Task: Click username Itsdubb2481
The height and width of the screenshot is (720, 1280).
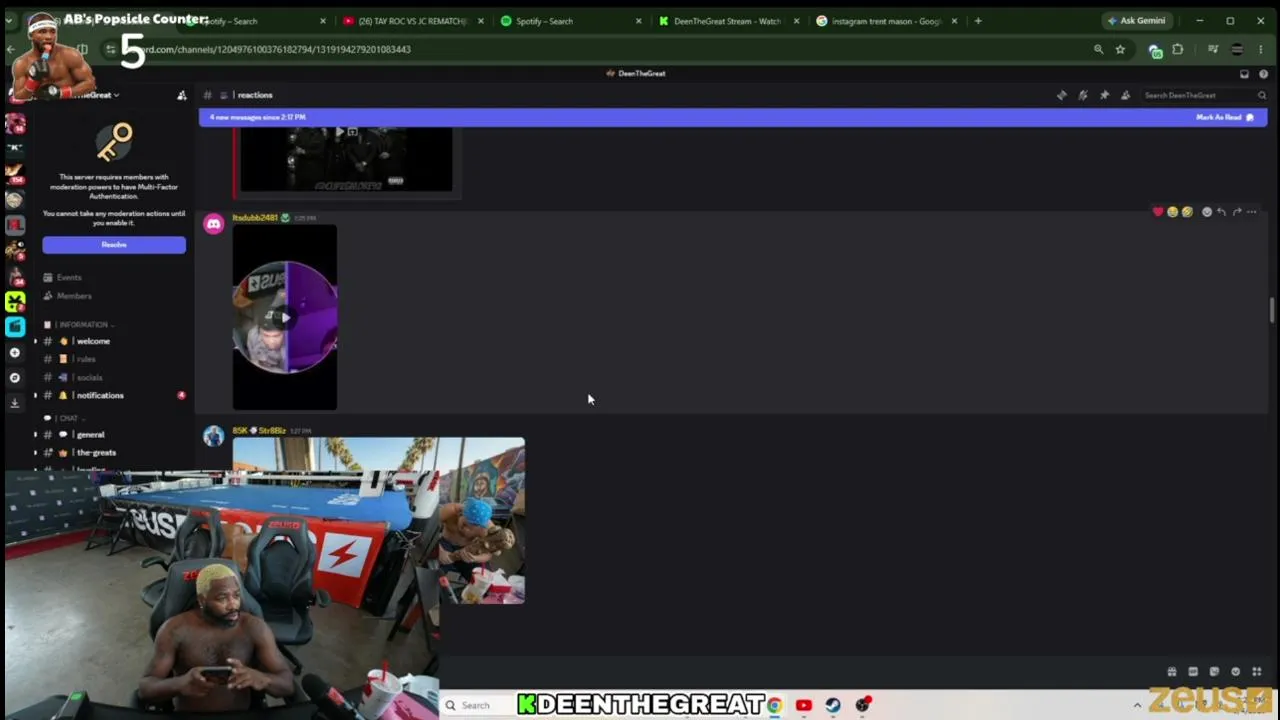Action: tap(255, 217)
